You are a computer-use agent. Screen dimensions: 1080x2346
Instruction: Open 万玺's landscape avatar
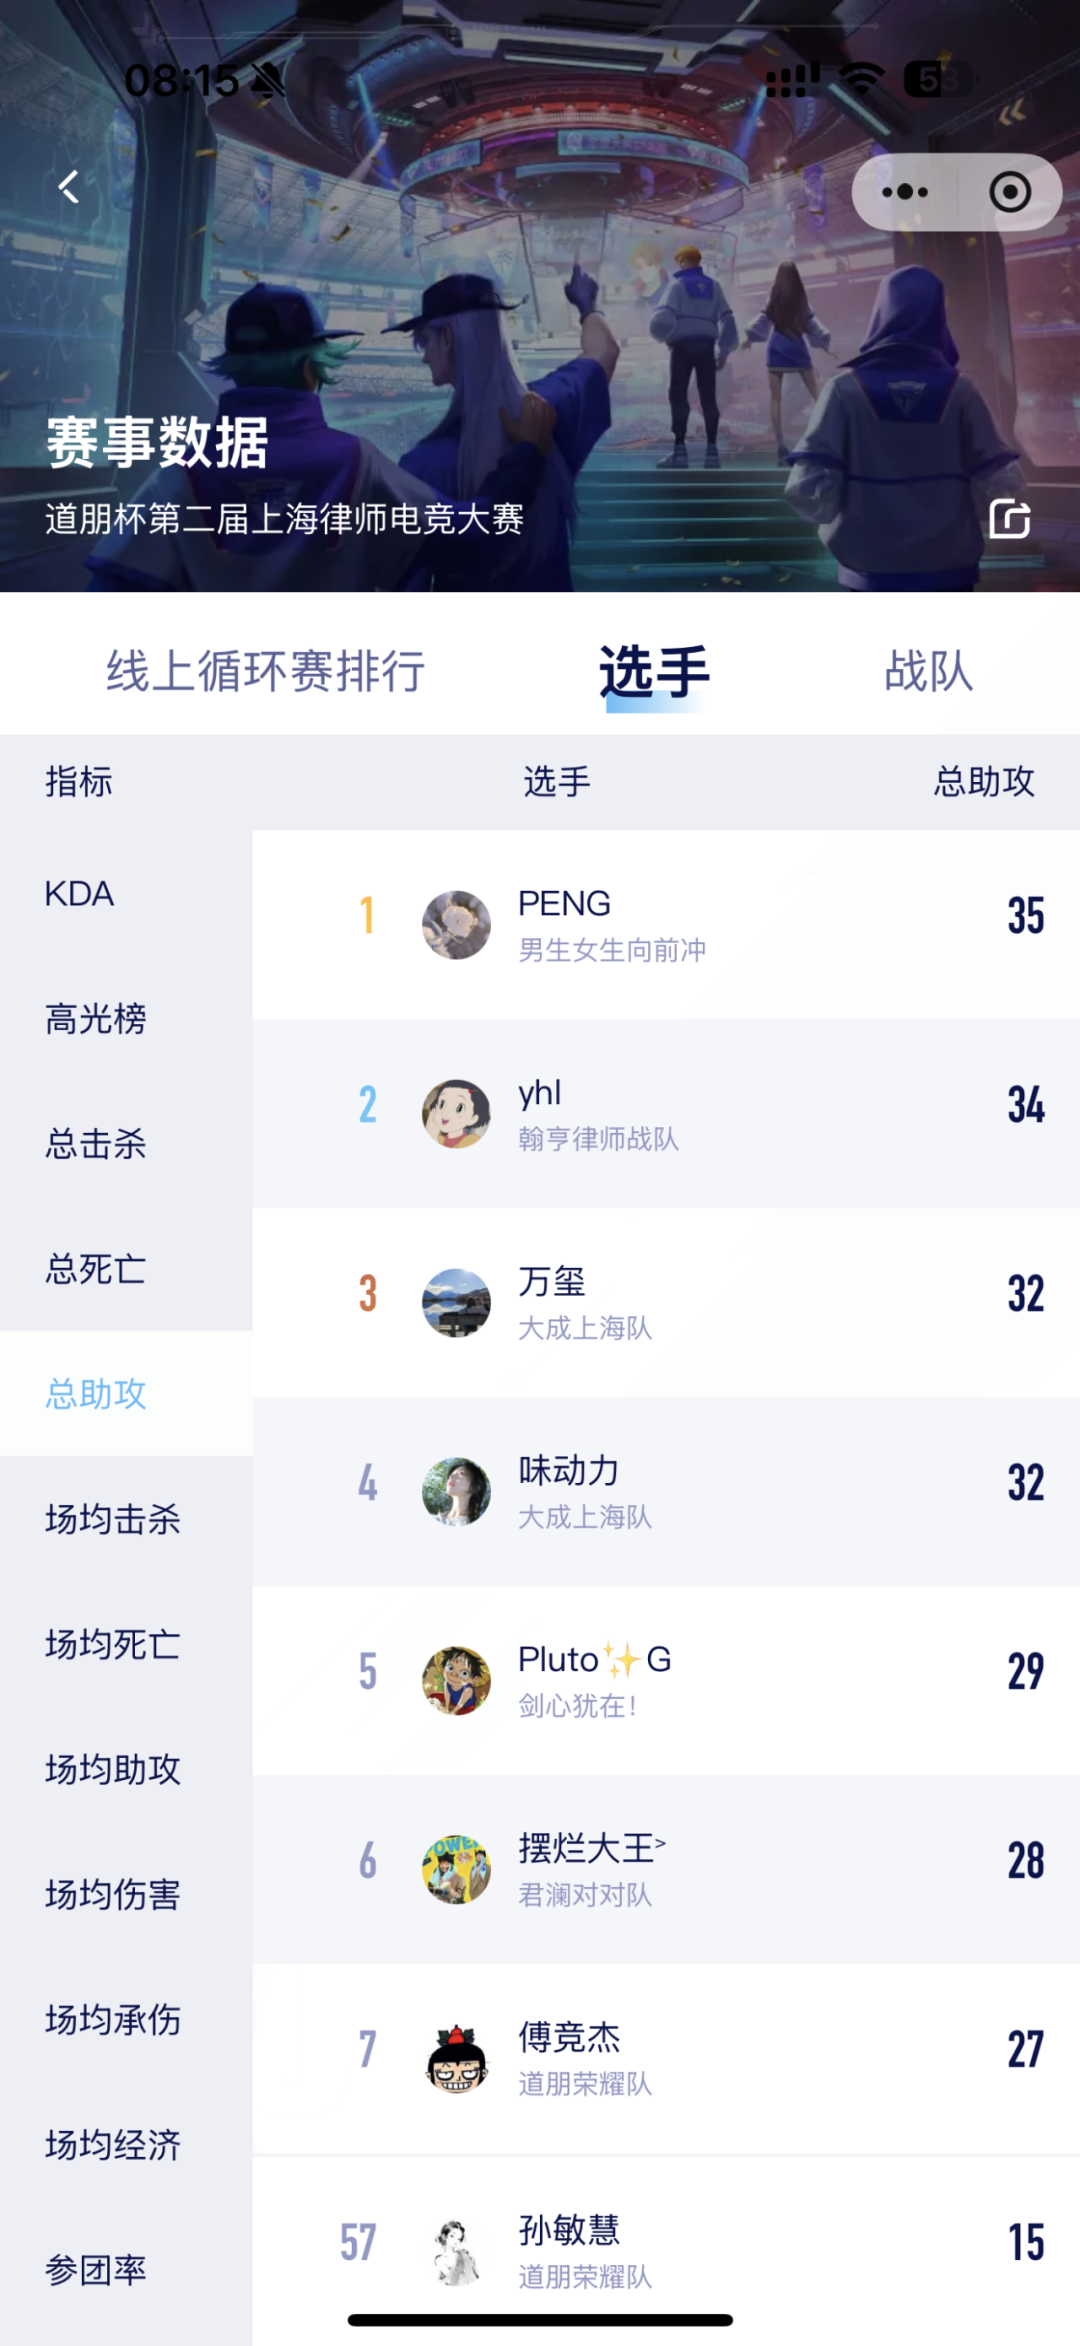456,1303
